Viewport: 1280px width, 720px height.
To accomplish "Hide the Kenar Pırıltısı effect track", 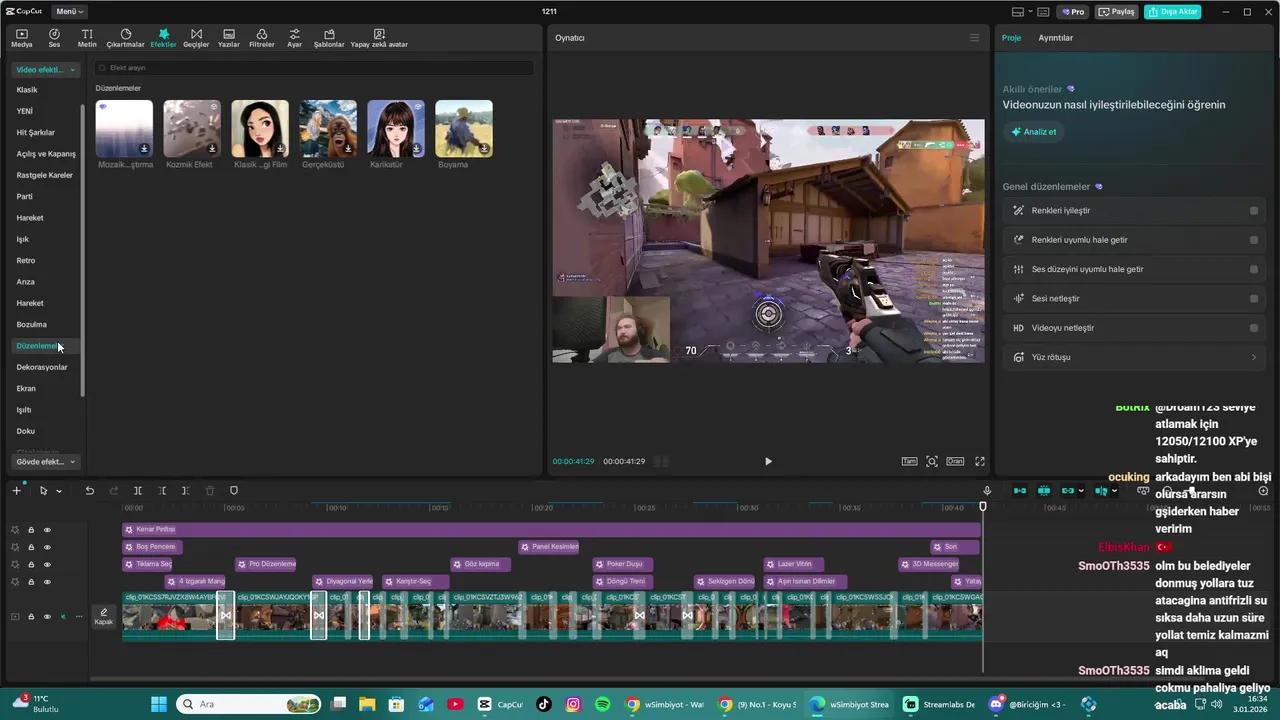I will coord(47,530).
